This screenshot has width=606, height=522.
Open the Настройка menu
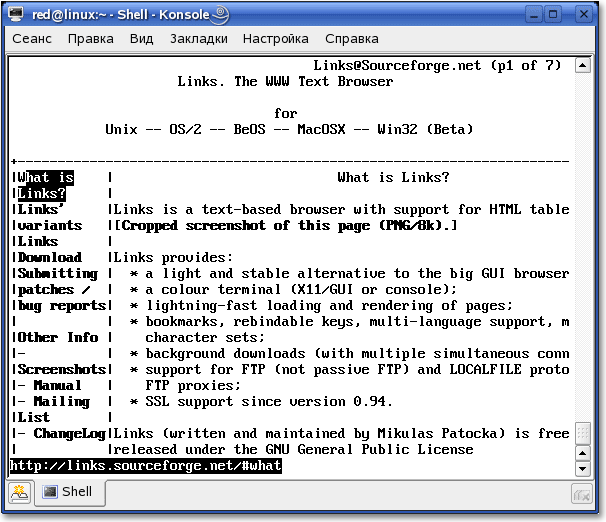276,39
